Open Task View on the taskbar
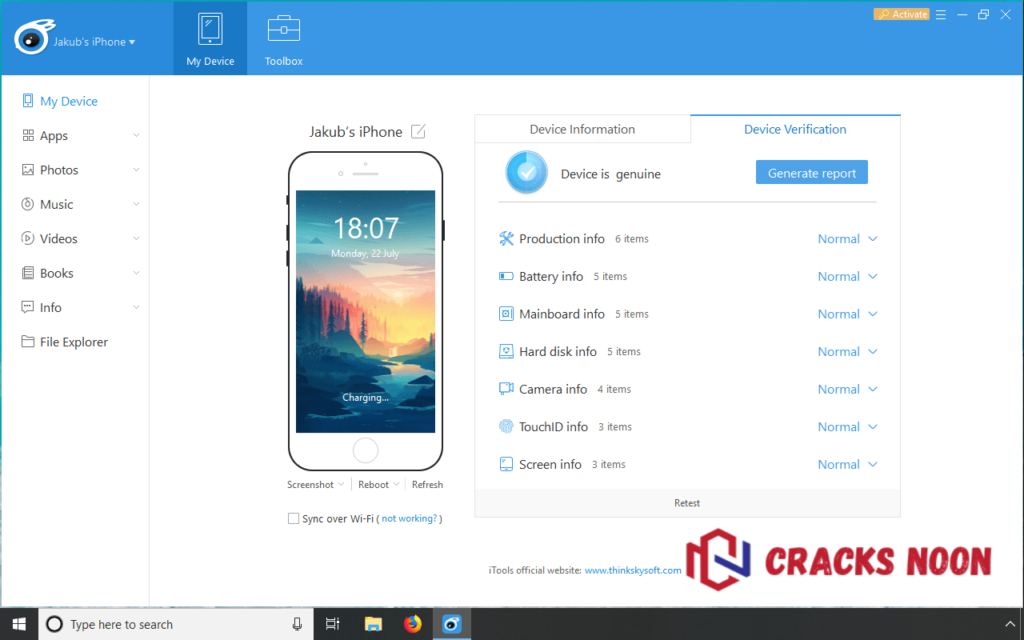The width and height of the screenshot is (1024, 640). 332,624
